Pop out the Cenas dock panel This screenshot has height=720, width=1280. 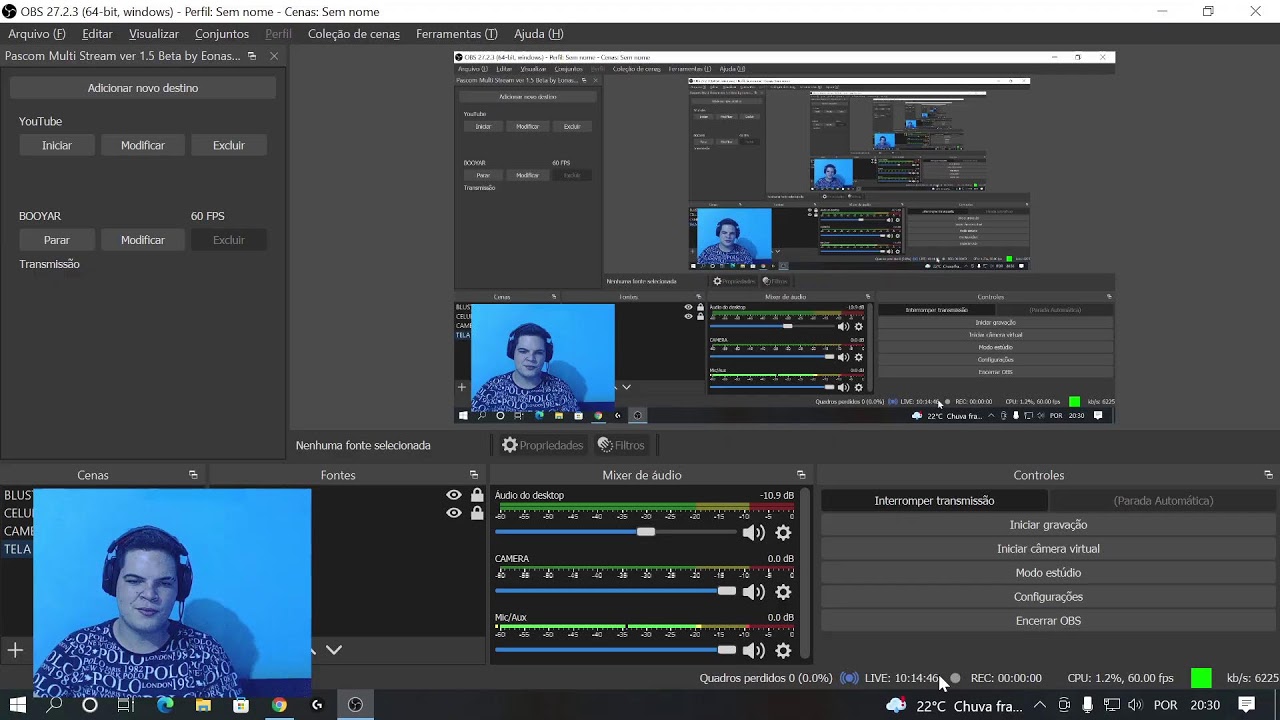193,475
